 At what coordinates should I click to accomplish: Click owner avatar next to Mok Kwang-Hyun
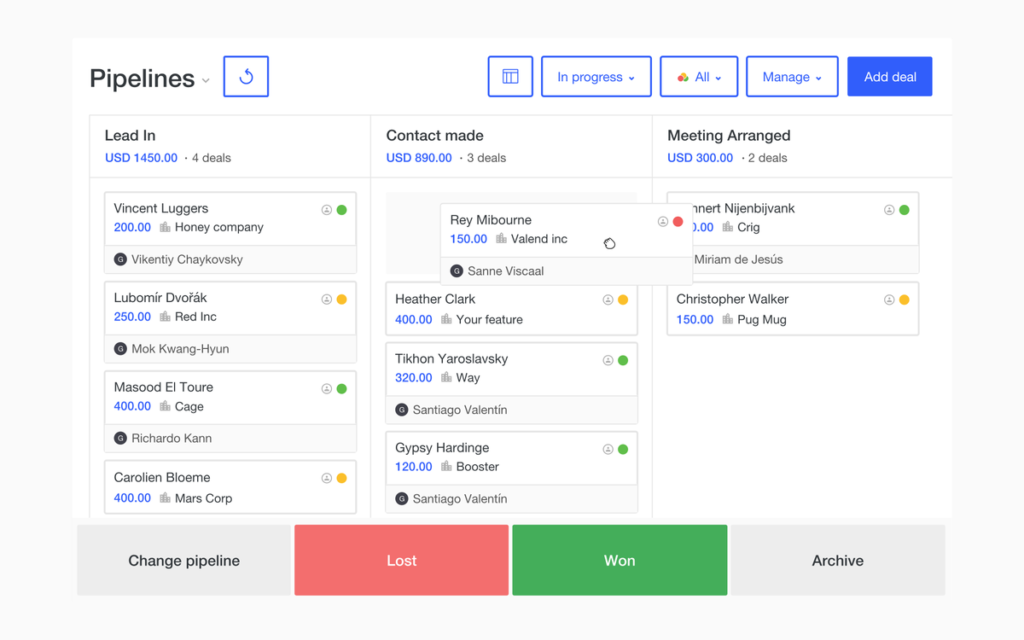tap(120, 349)
